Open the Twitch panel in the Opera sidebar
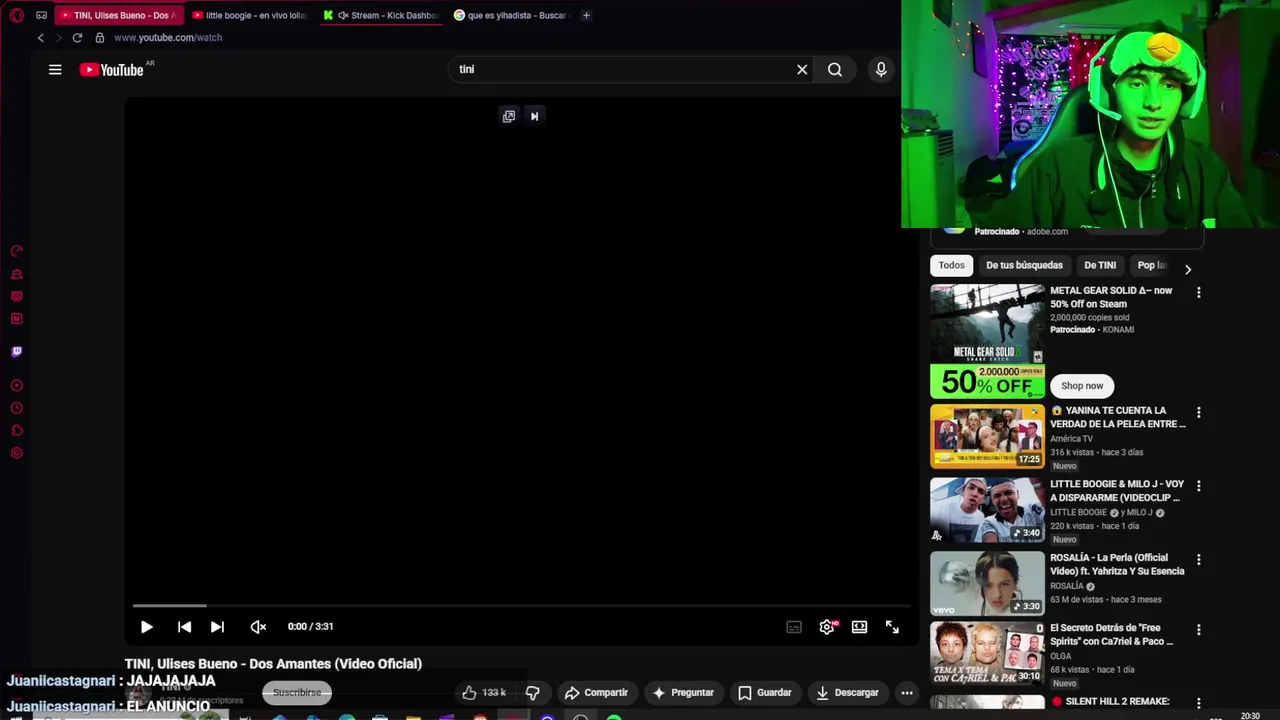 point(16,351)
